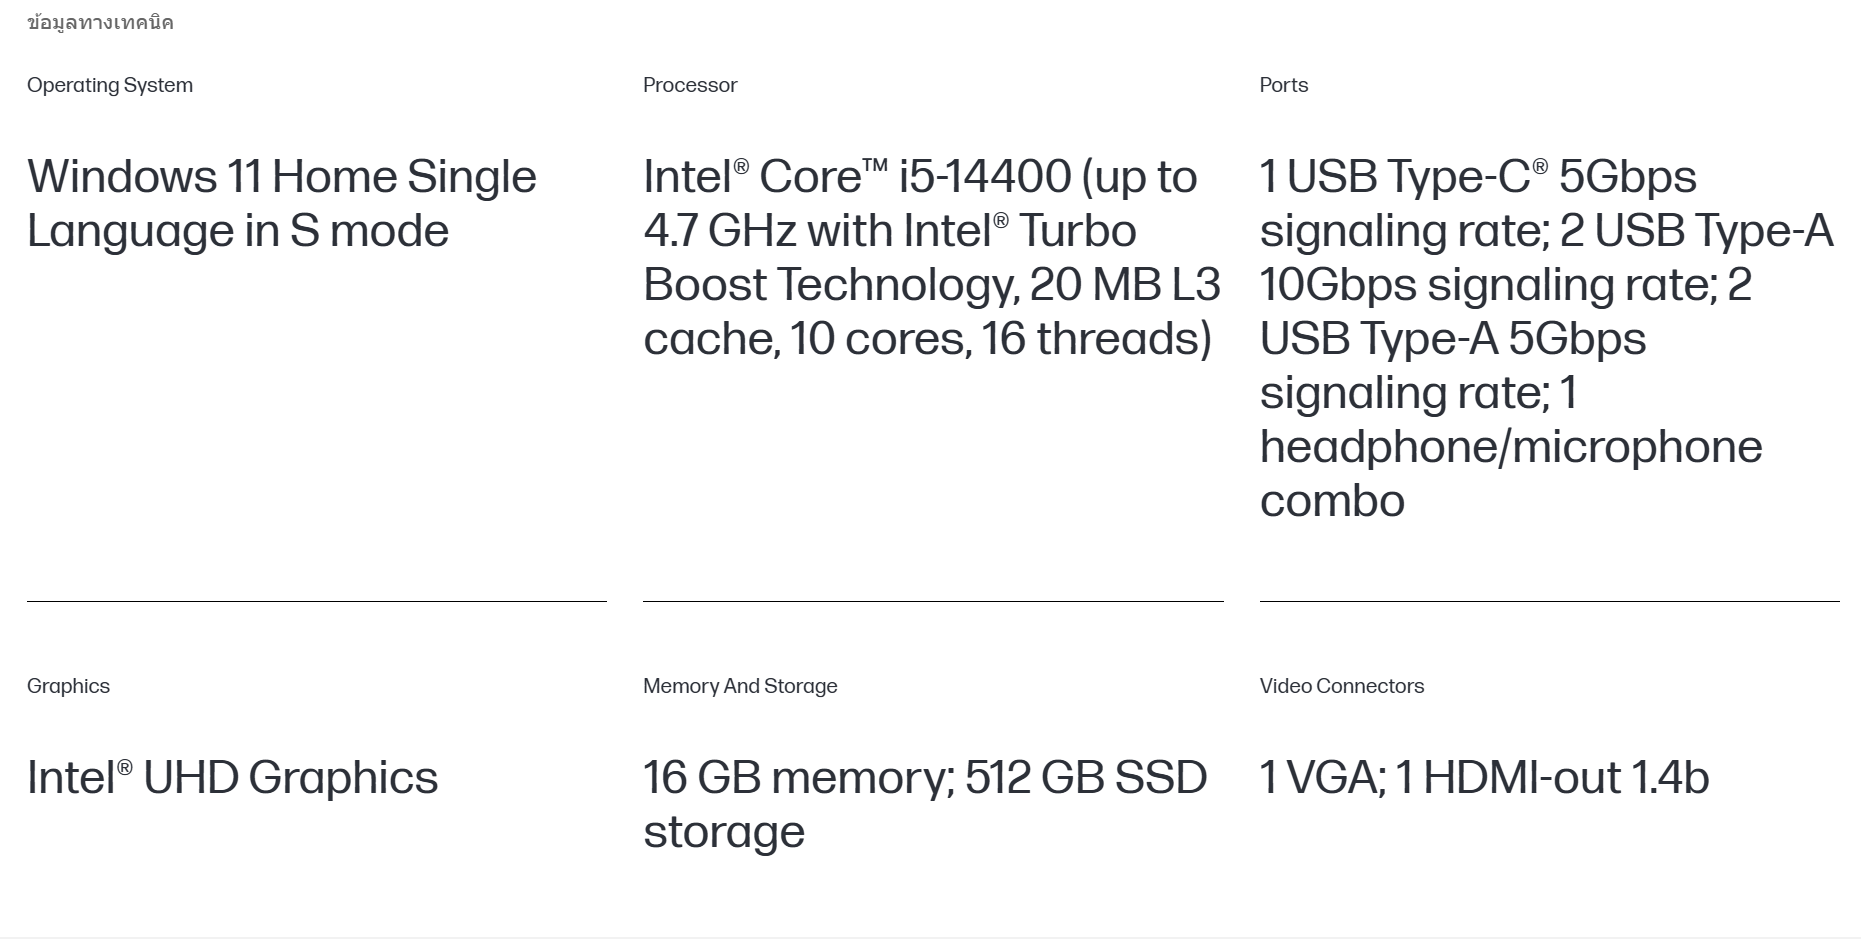Click the divider line below Processor section
Viewport: 1861px width, 939px height.
(x=932, y=601)
